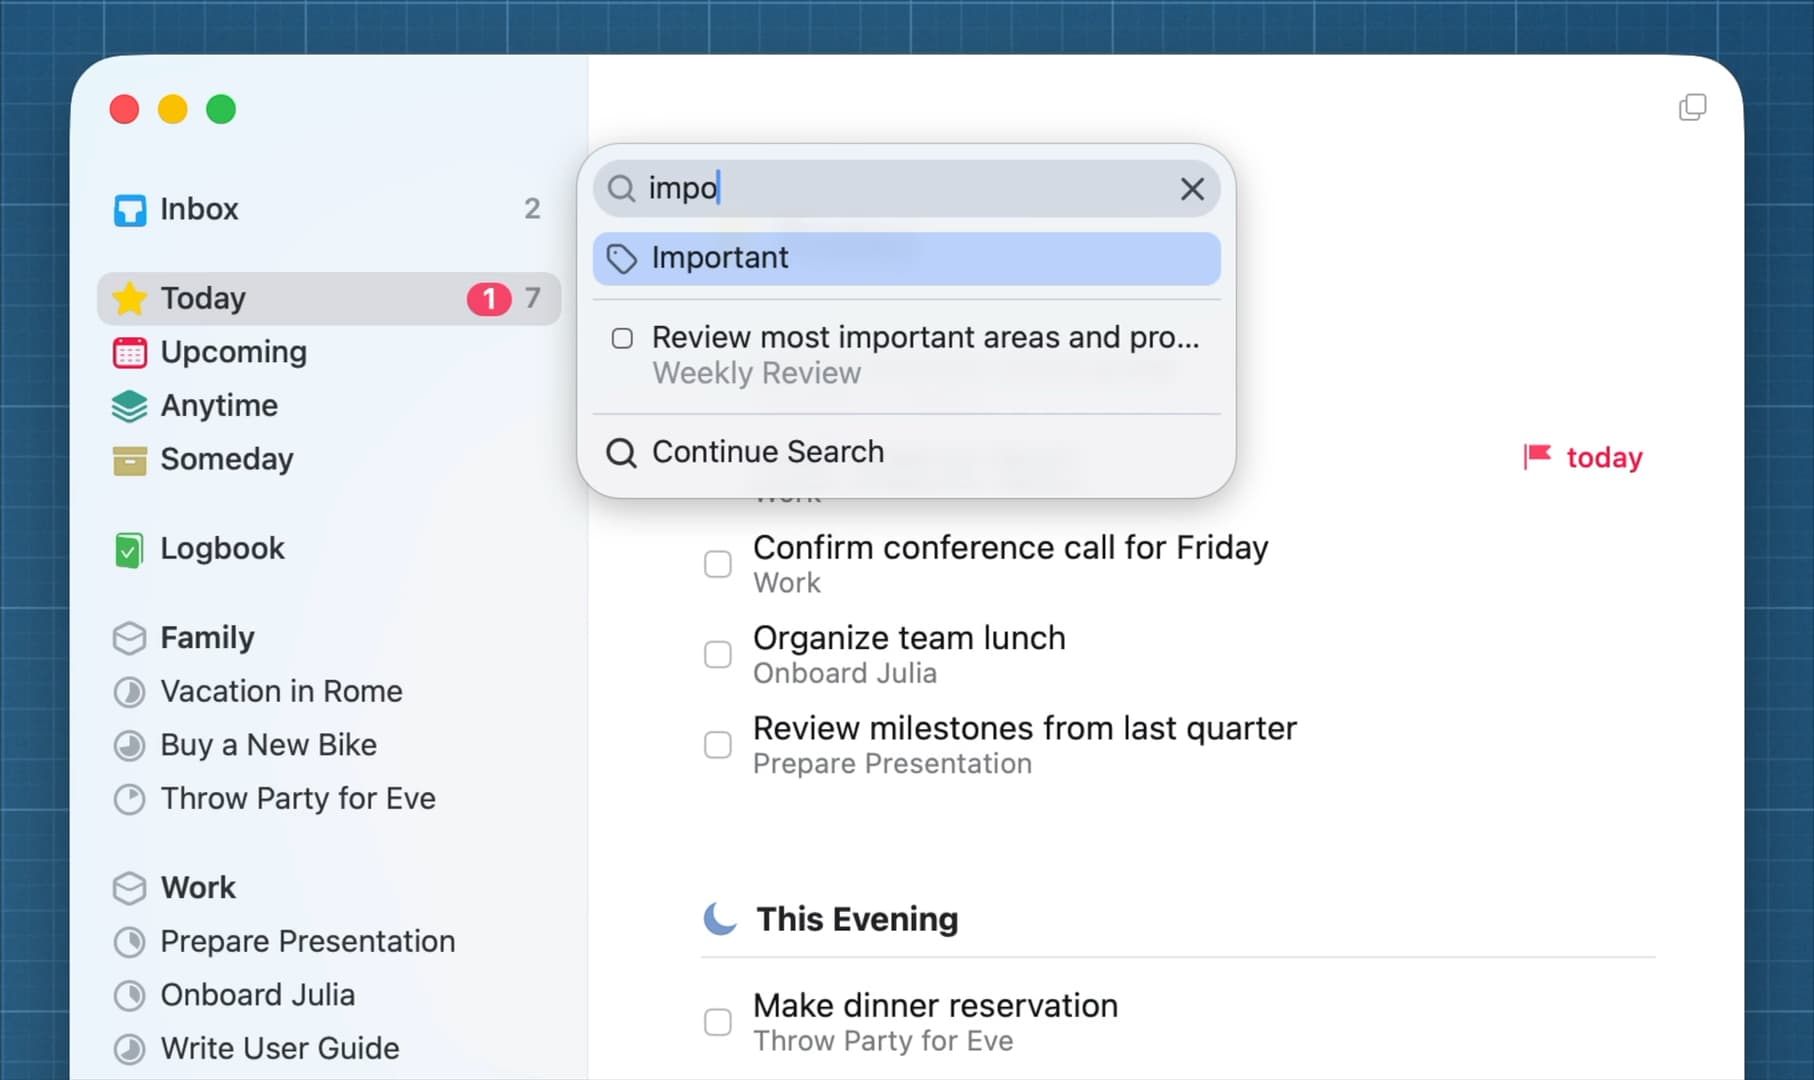Click the multi-window icon at top right
1814x1080 pixels.
(1692, 108)
